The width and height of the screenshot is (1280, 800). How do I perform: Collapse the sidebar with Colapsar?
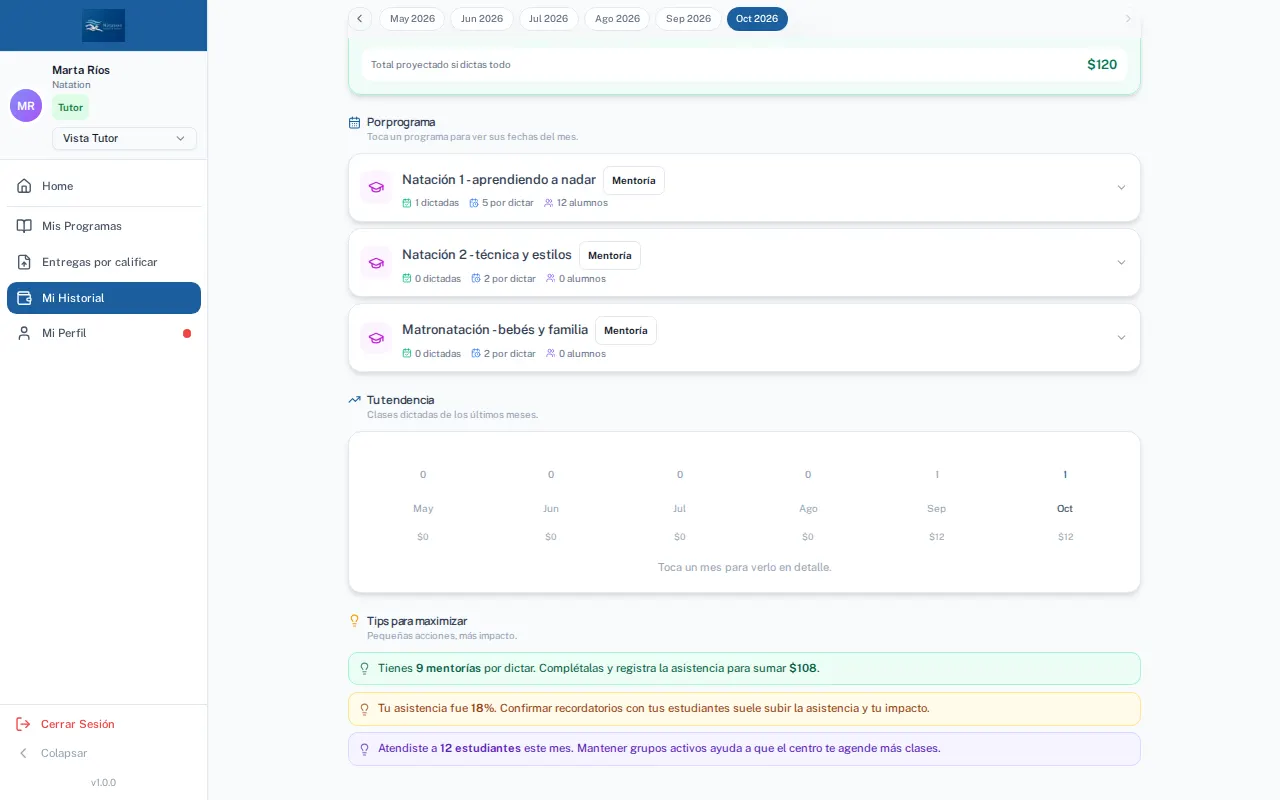tap(64, 753)
